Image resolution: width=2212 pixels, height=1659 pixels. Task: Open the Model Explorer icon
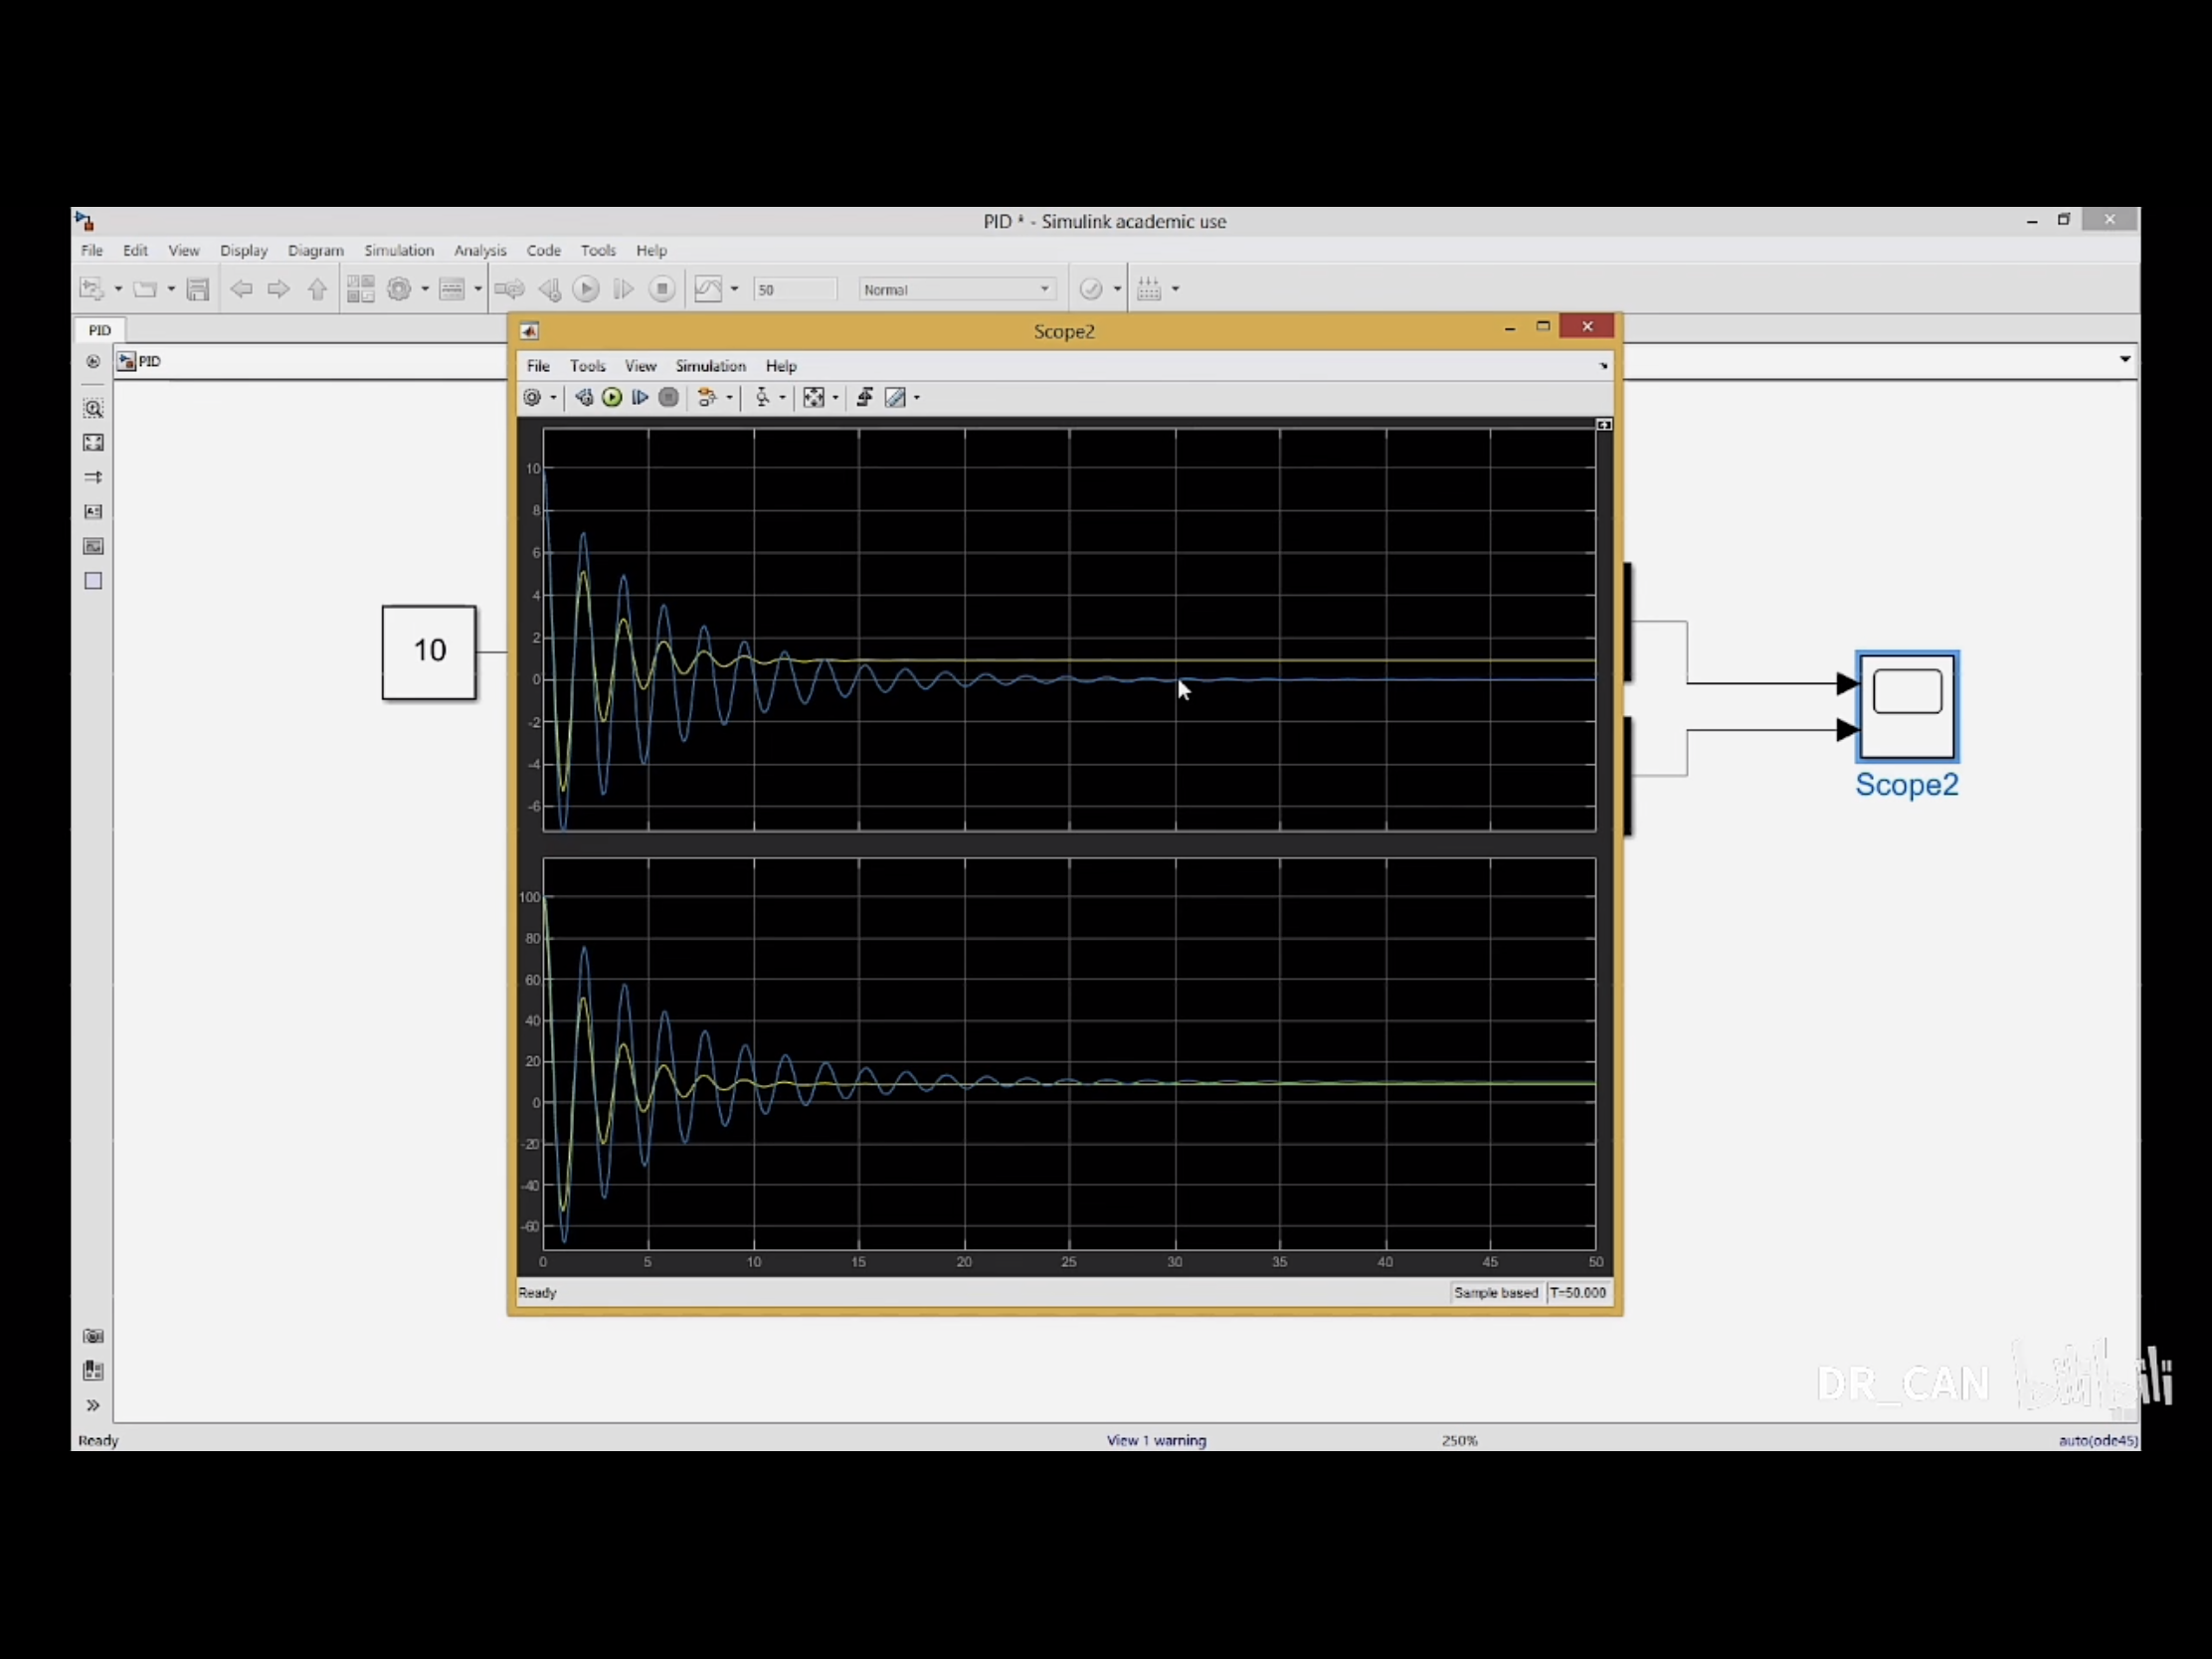tap(452, 289)
